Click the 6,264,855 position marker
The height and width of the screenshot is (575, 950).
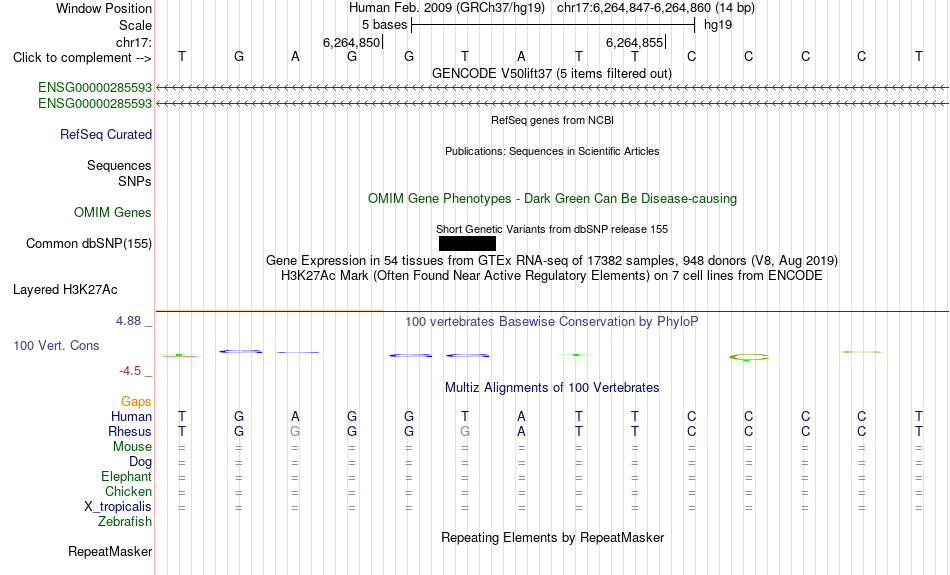pyautogui.click(x=635, y=42)
